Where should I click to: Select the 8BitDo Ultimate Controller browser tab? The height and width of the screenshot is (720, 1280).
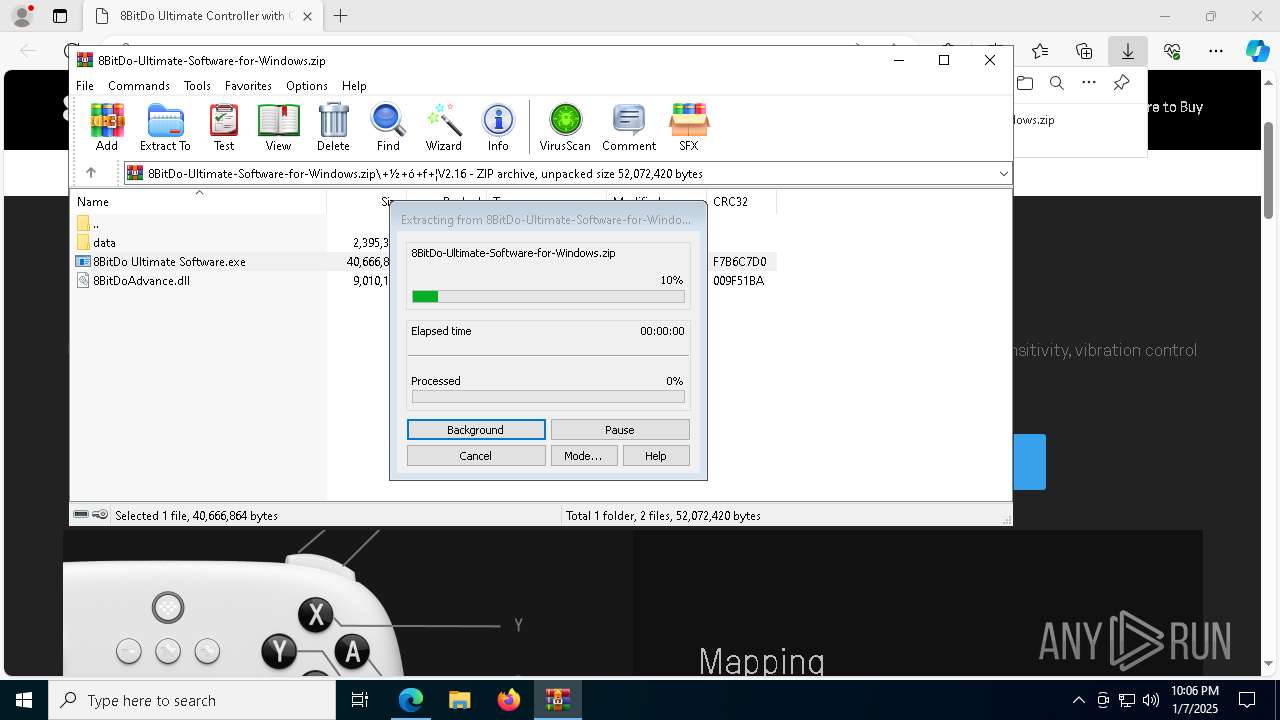coord(201,16)
